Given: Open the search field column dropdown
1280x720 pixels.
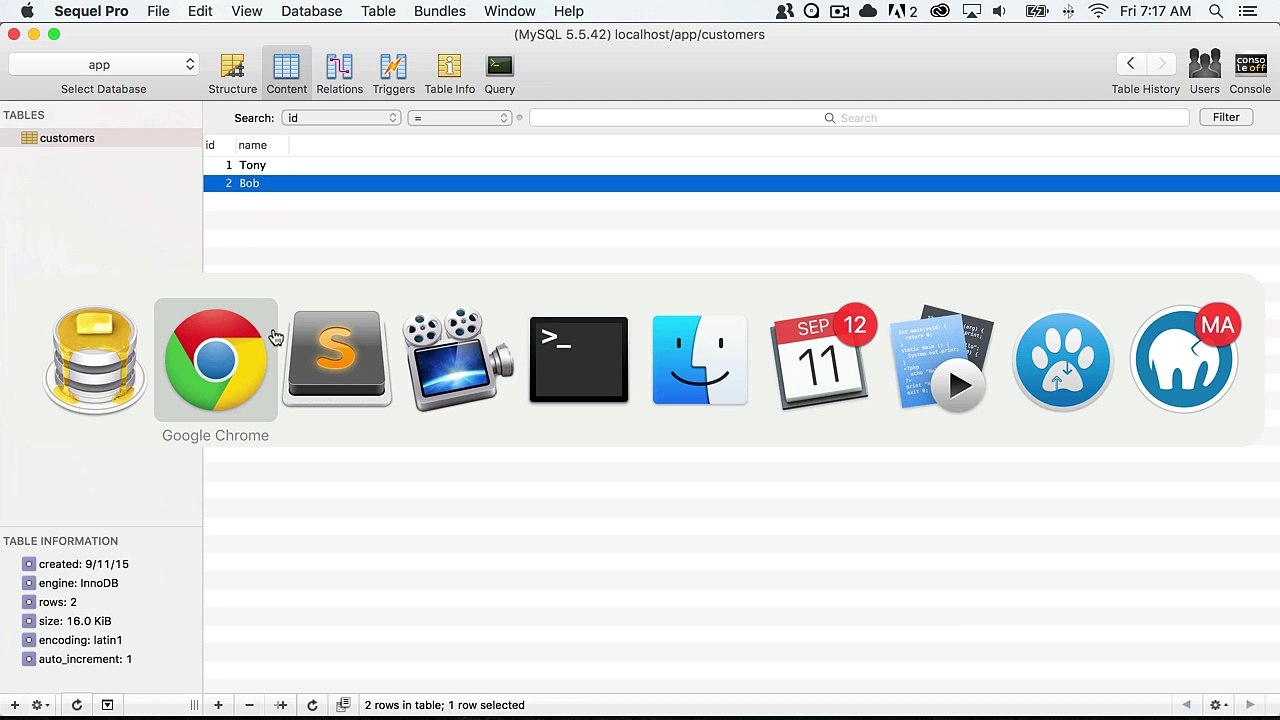Looking at the screenshot, I should (342, 118).
